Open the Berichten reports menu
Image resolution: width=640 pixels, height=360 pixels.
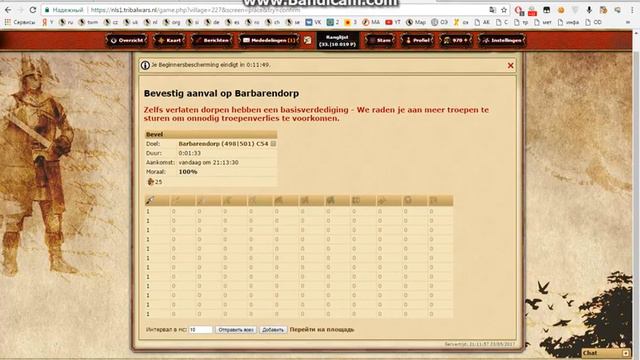click(211, 40)
